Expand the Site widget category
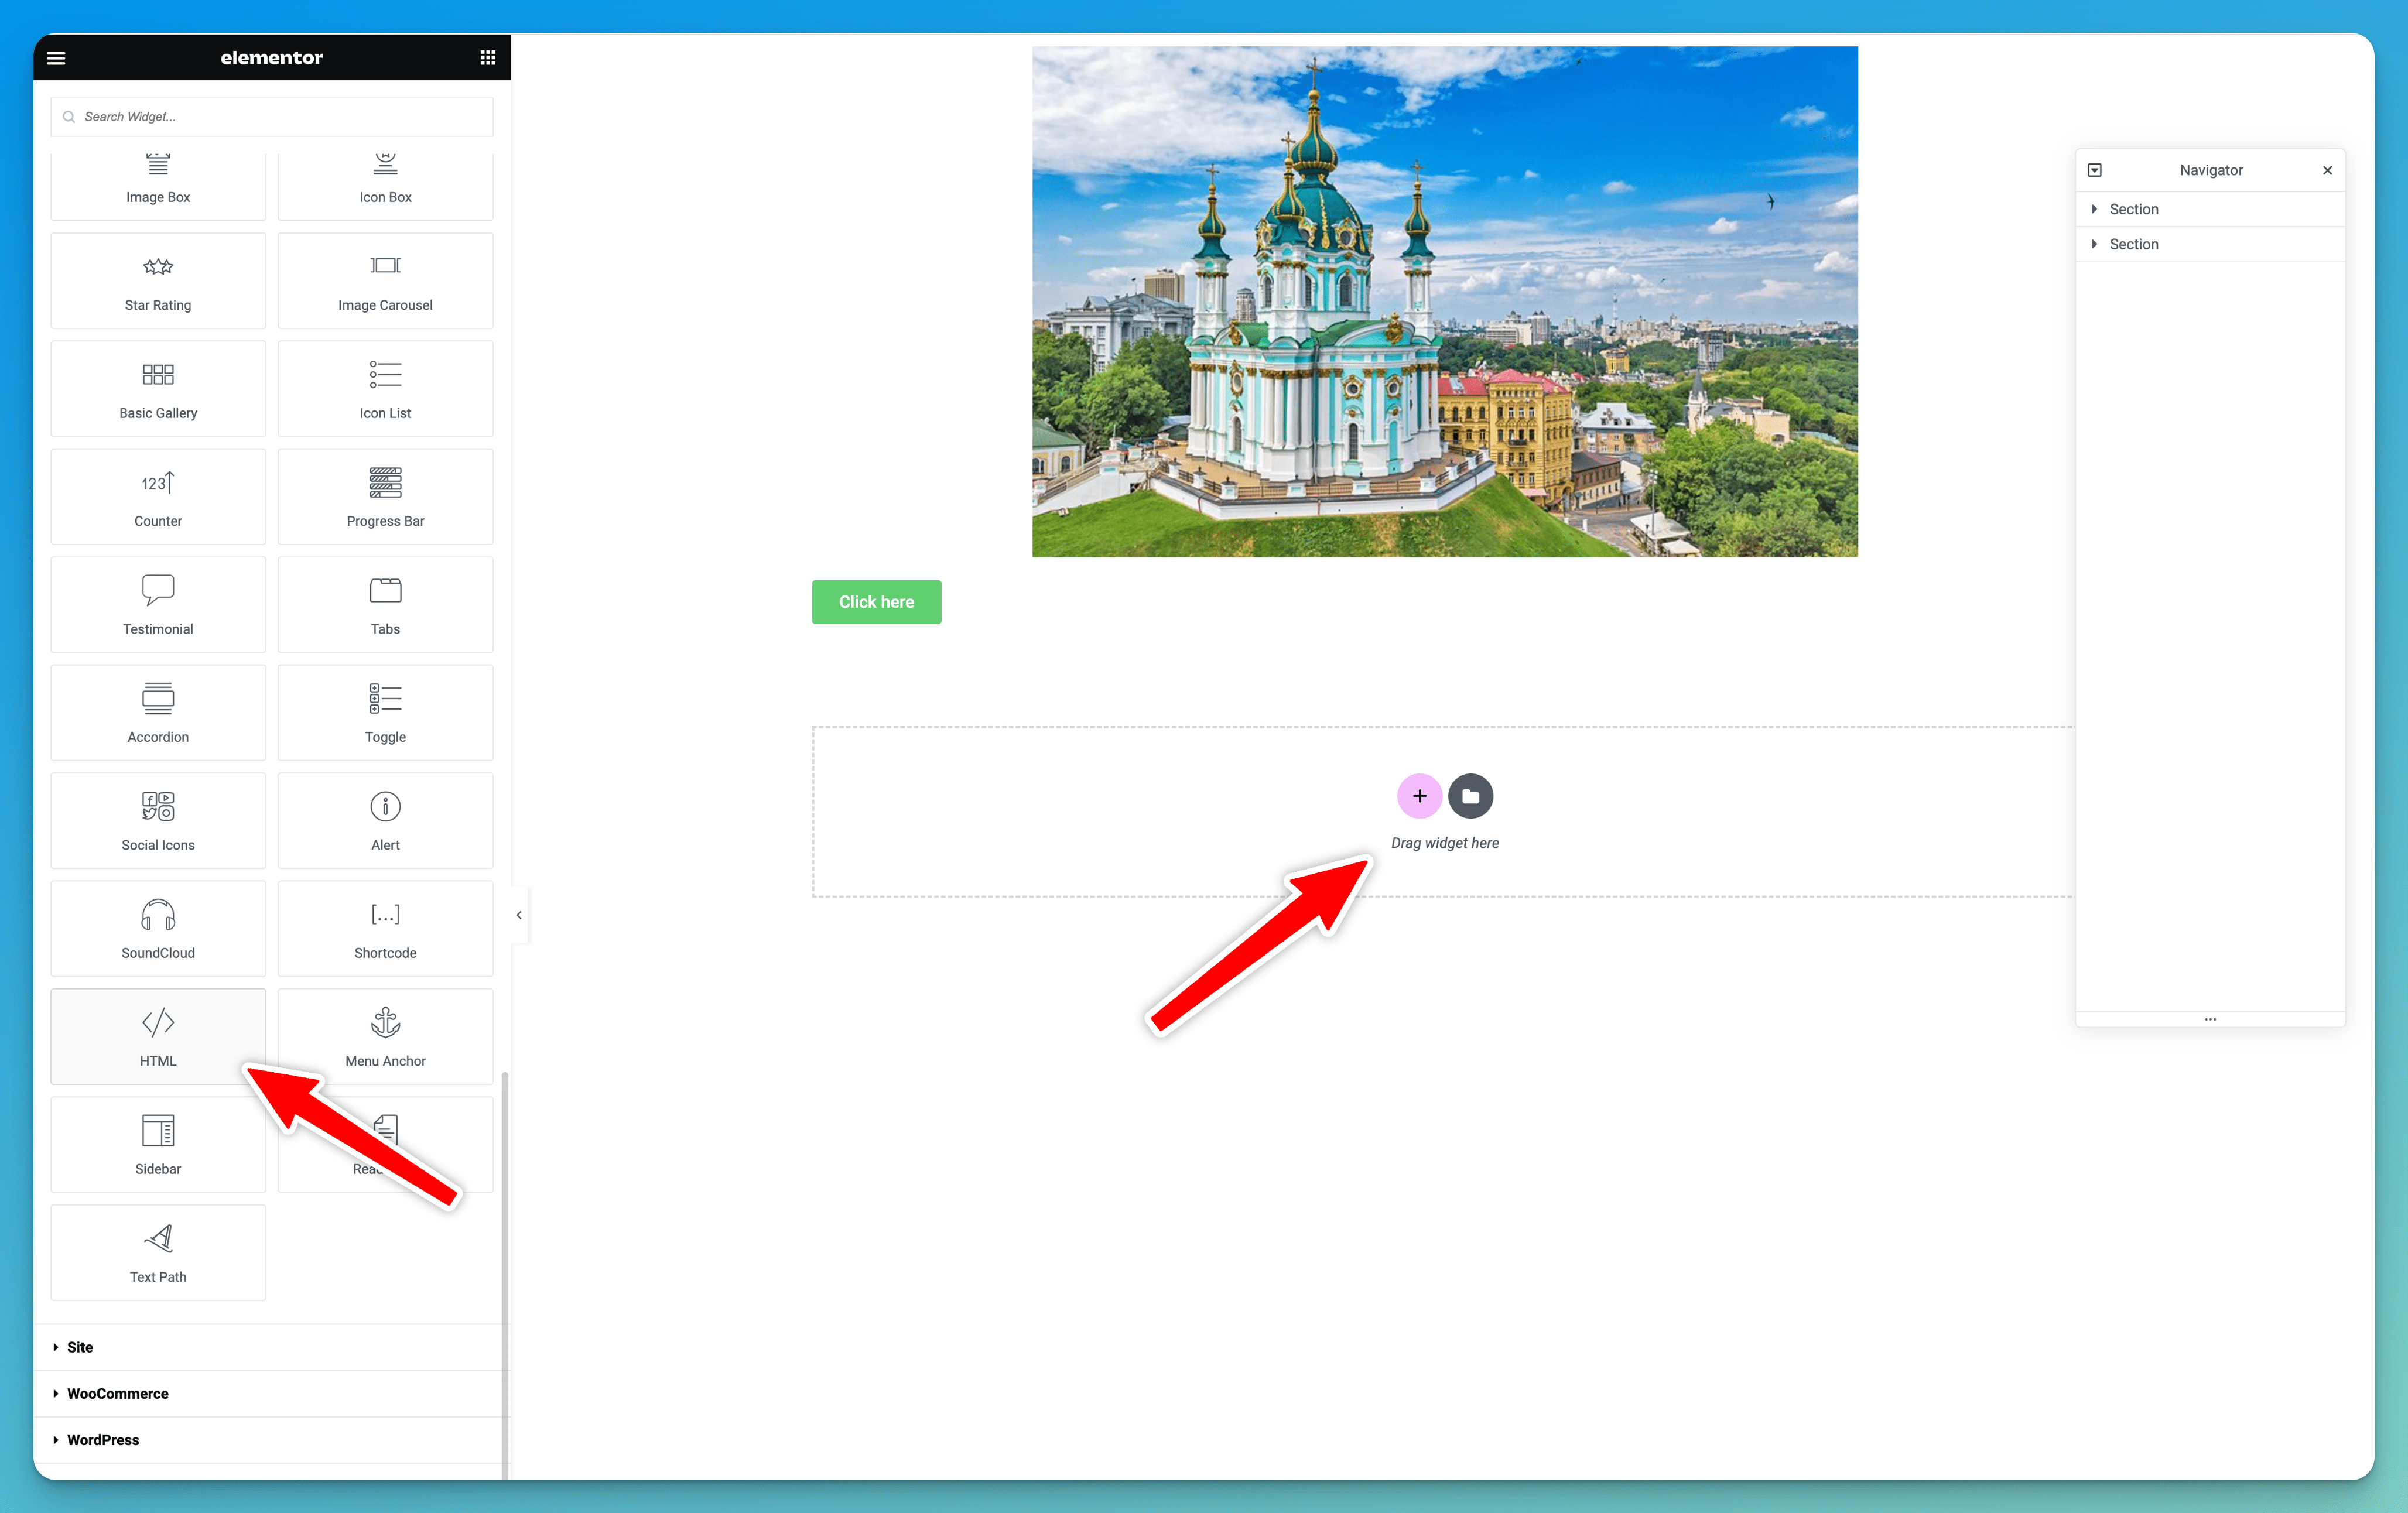This screenshot has height=1513, width=2408. pyautogui.click(x=80, y=1347)
